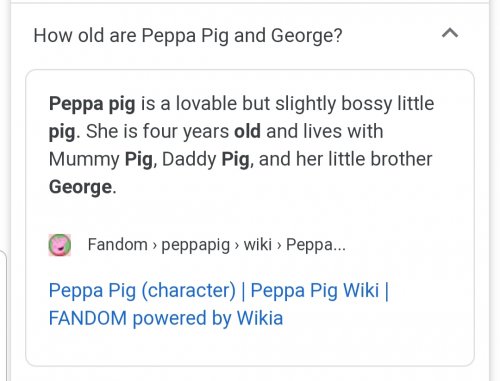Click 'She is four years' snippet text

click(x=157, y=132)
